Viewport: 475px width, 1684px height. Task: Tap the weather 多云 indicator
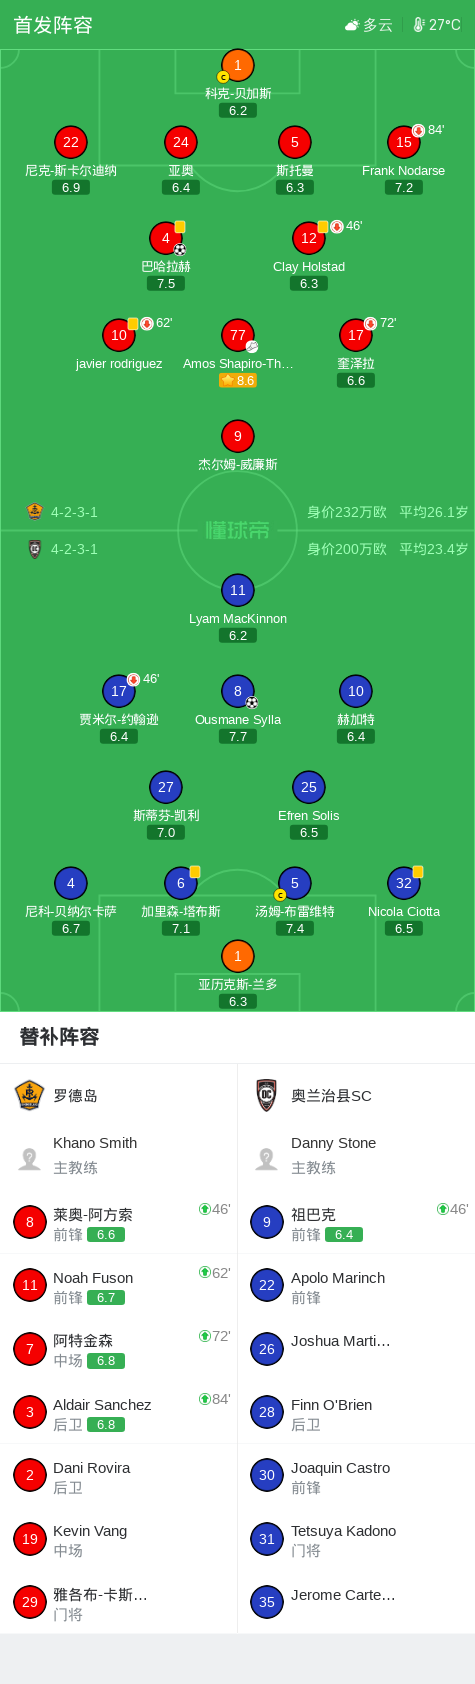click(368, 25)
